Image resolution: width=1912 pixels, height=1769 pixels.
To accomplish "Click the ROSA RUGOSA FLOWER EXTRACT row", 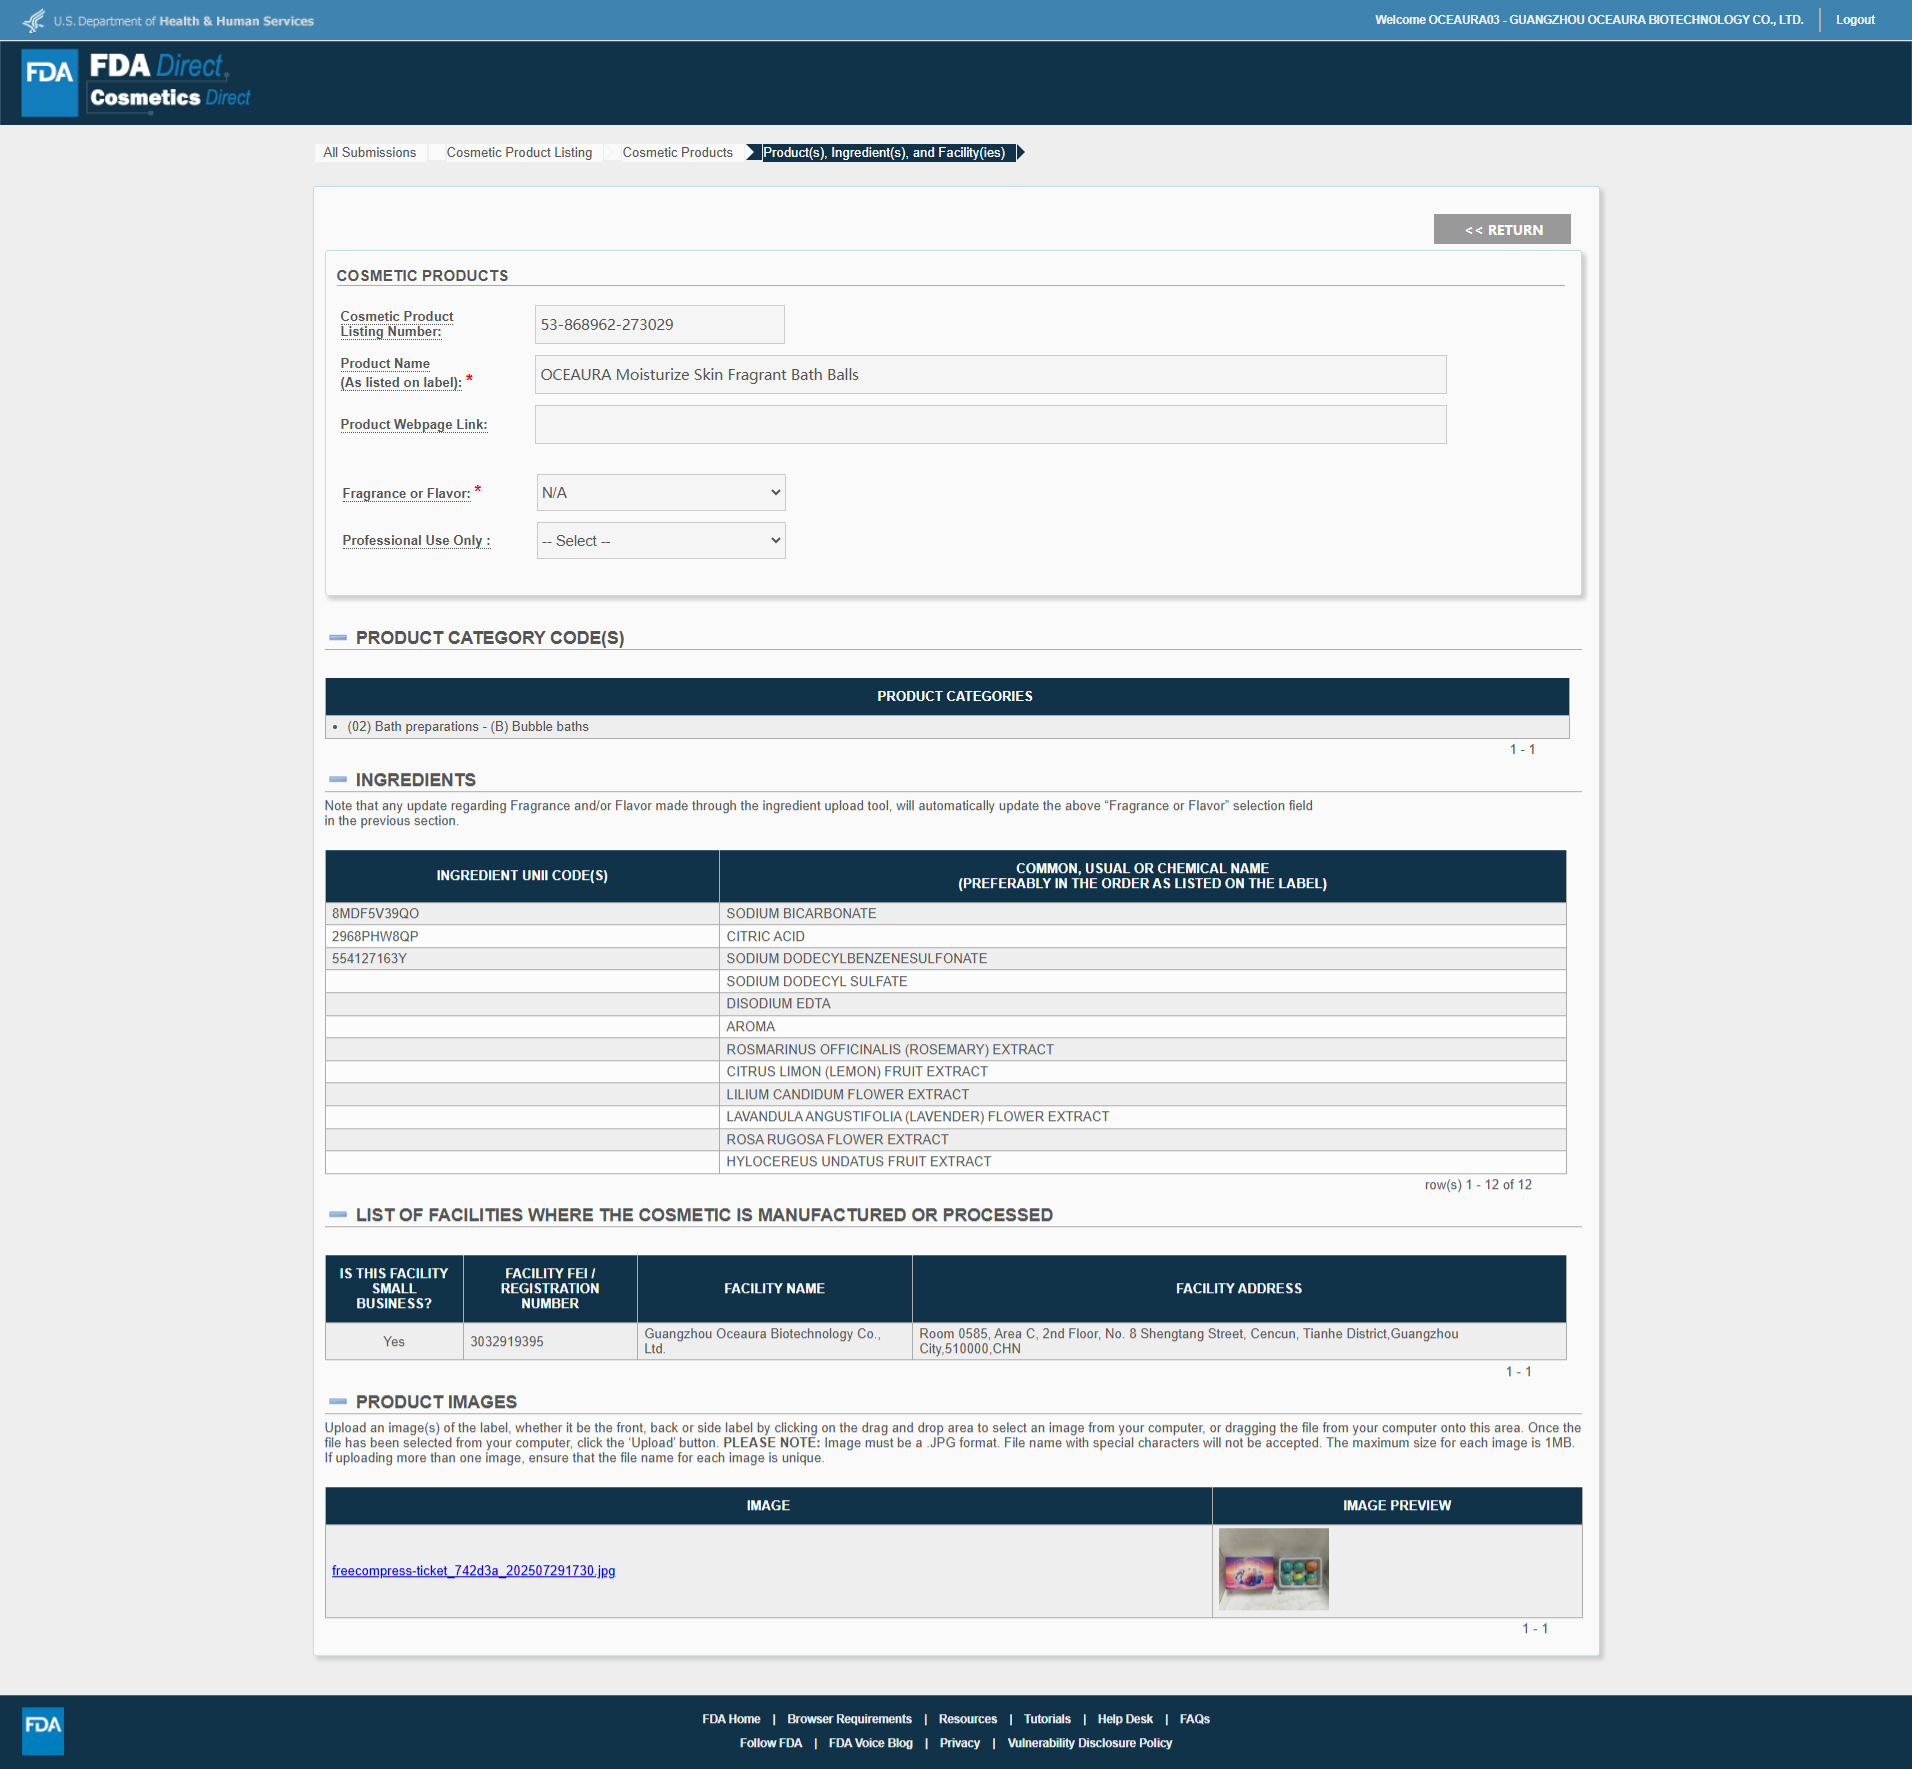I will click(x=945, y=1140).
